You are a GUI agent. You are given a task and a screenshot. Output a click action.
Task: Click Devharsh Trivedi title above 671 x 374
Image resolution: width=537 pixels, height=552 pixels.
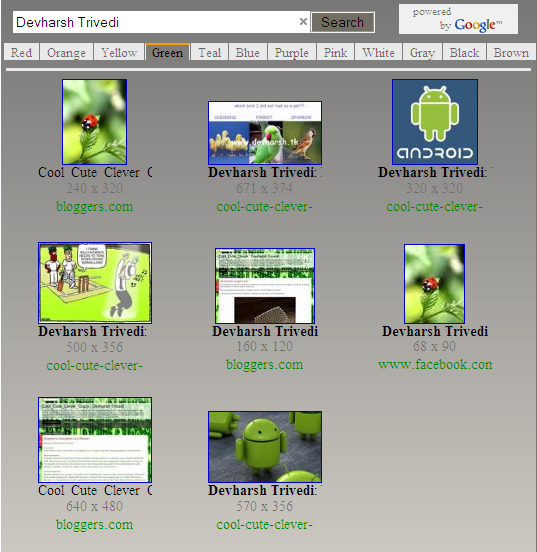coord(265,172)
